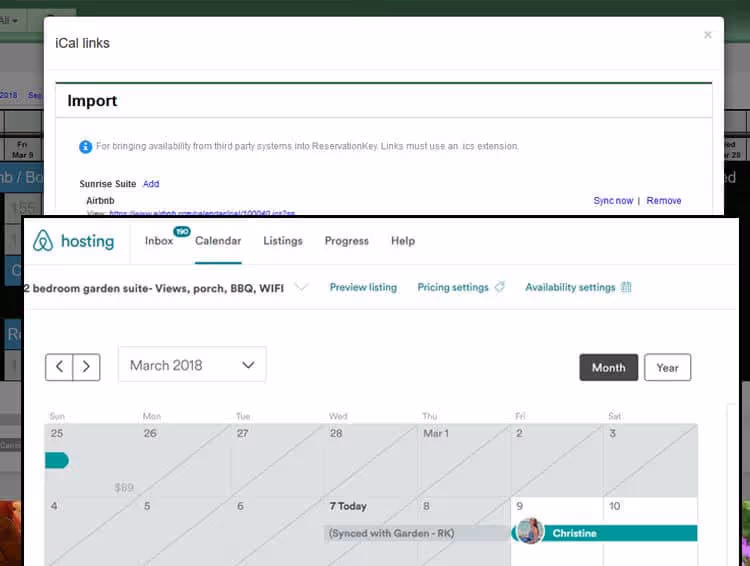
Task: Open the Progress tab
Action: pos(346,241)
